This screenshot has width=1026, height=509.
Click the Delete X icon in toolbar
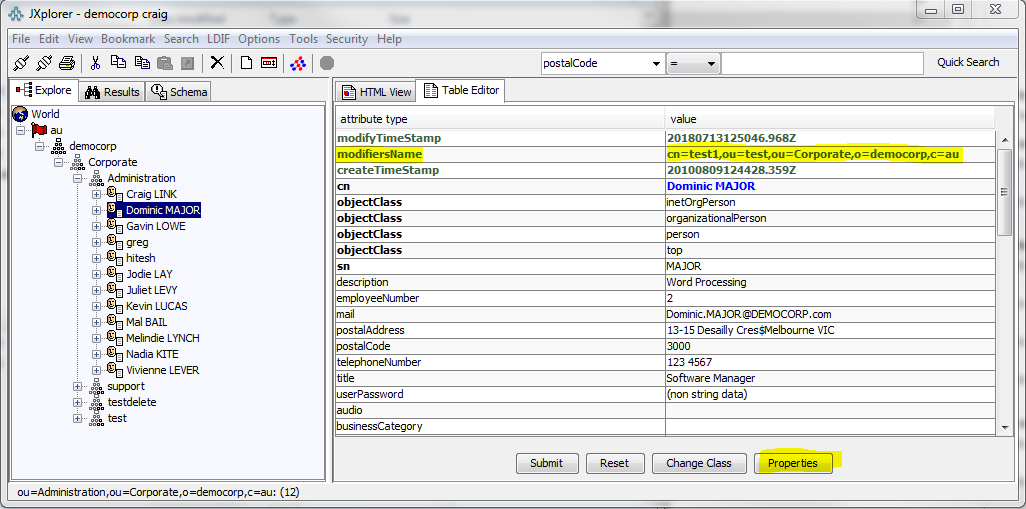tap(217, 63)
